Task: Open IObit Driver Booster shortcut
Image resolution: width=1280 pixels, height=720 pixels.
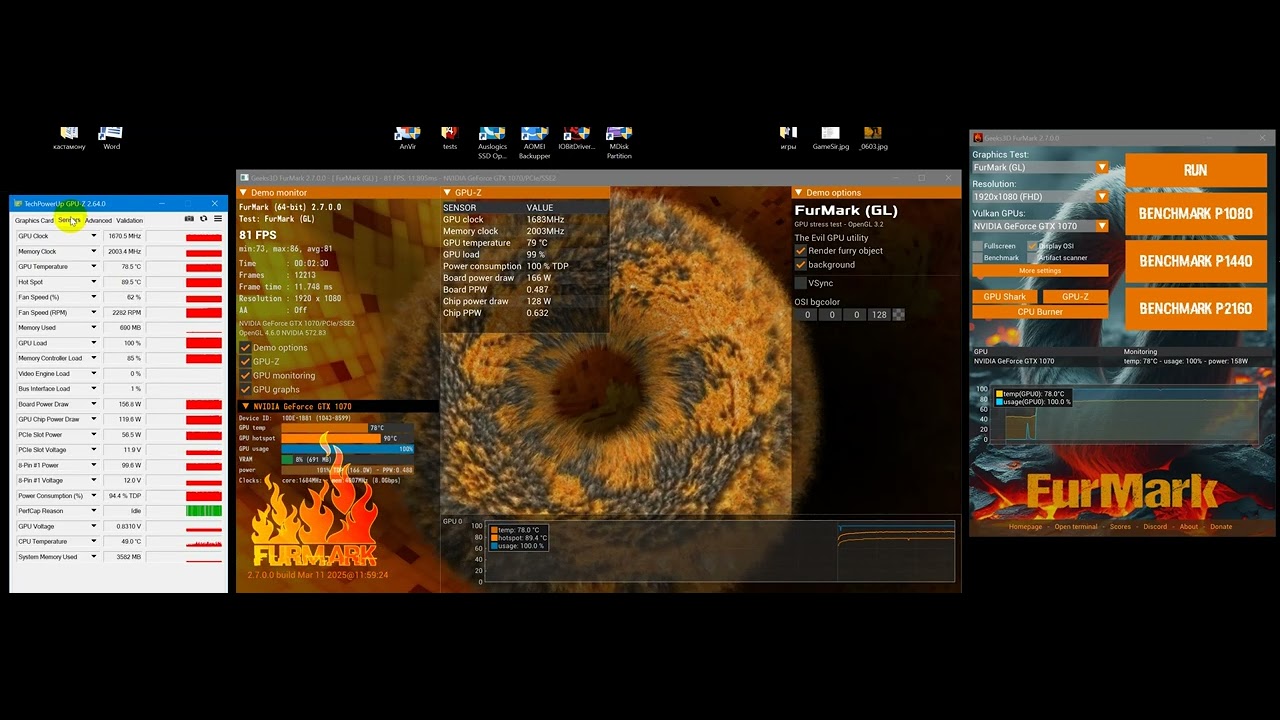Action: 577,138
